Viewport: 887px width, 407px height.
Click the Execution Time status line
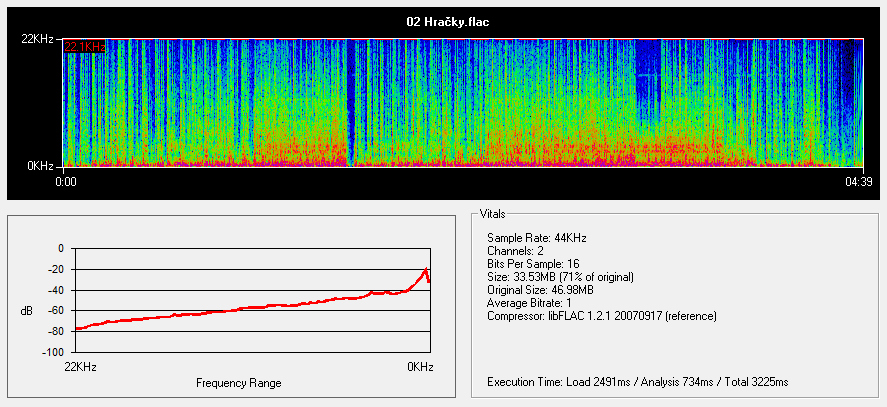[x=637, y=382]
